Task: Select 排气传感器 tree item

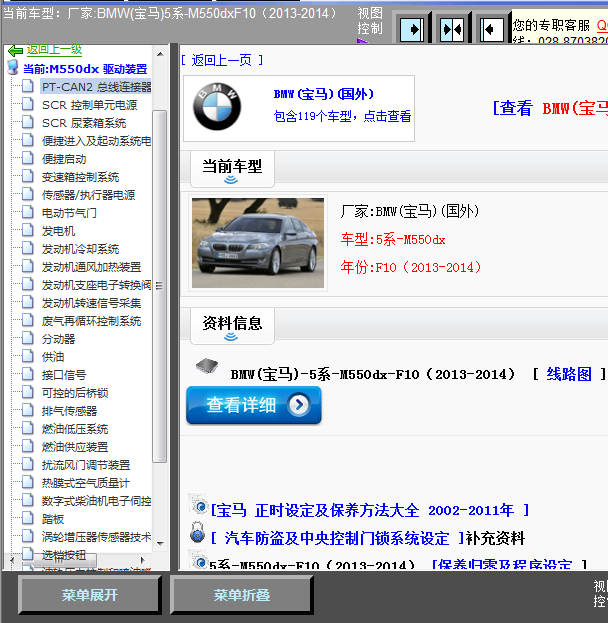Action: coord(69,411)
